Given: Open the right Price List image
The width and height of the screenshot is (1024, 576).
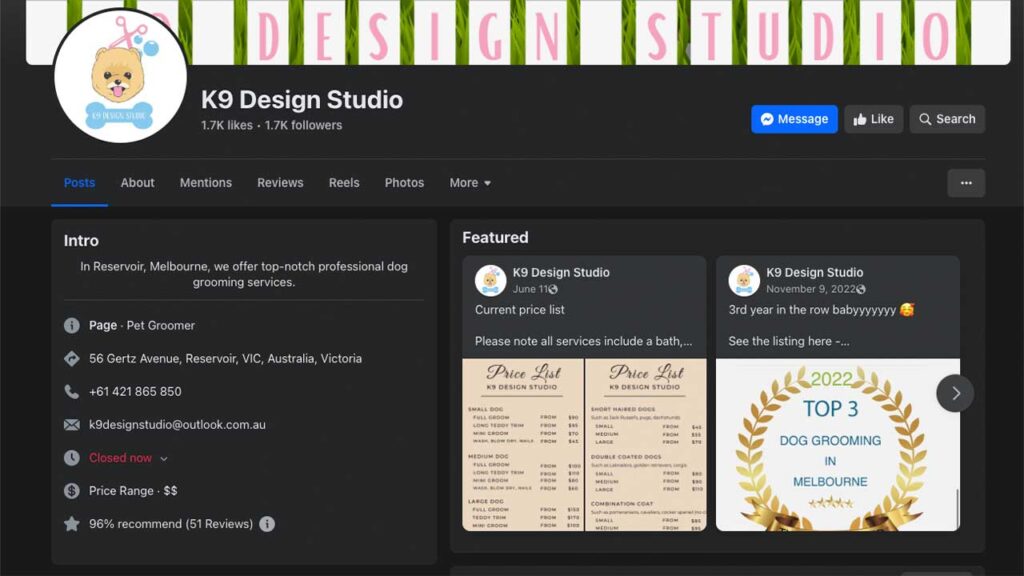Looking at the screenshot, I should point(646,445).
